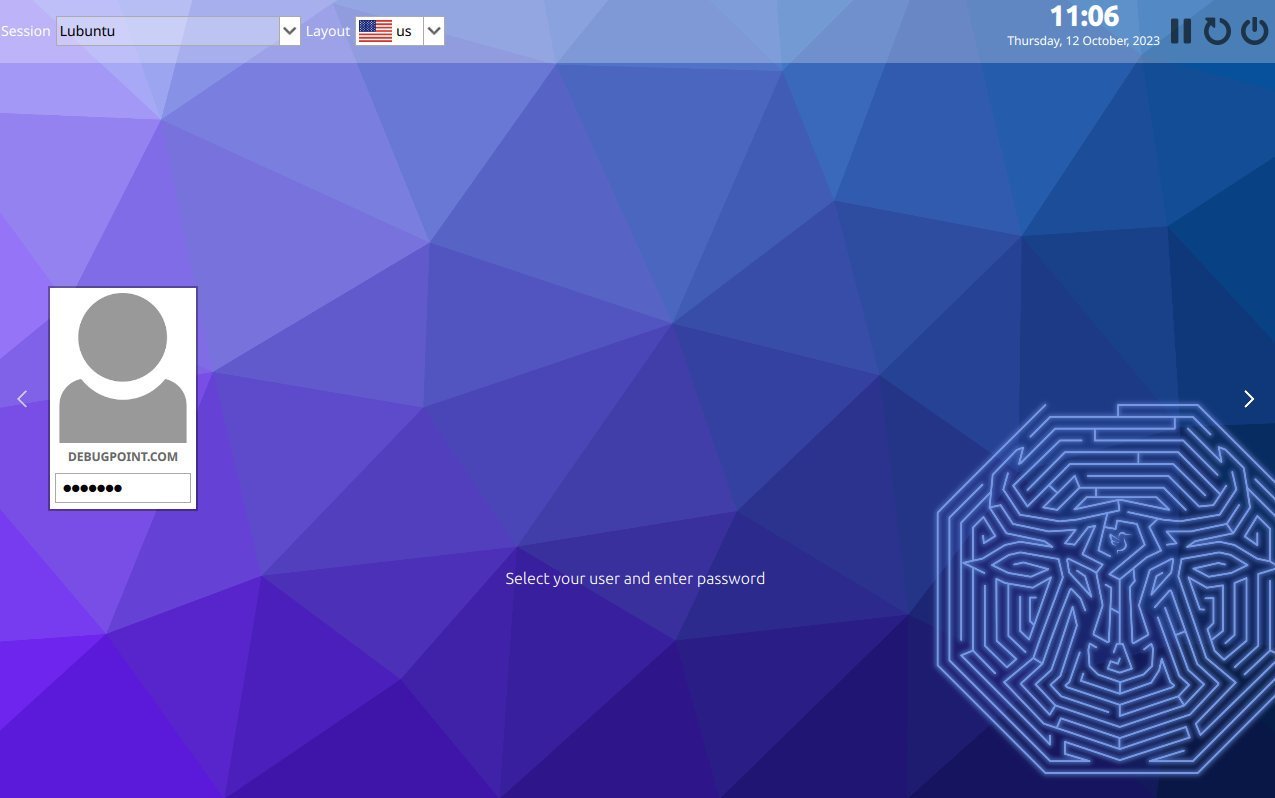The height and width of the screenshot is (798, 1275).
Task: Click the reboot circular arrow icon
Action: point(1217,31)
